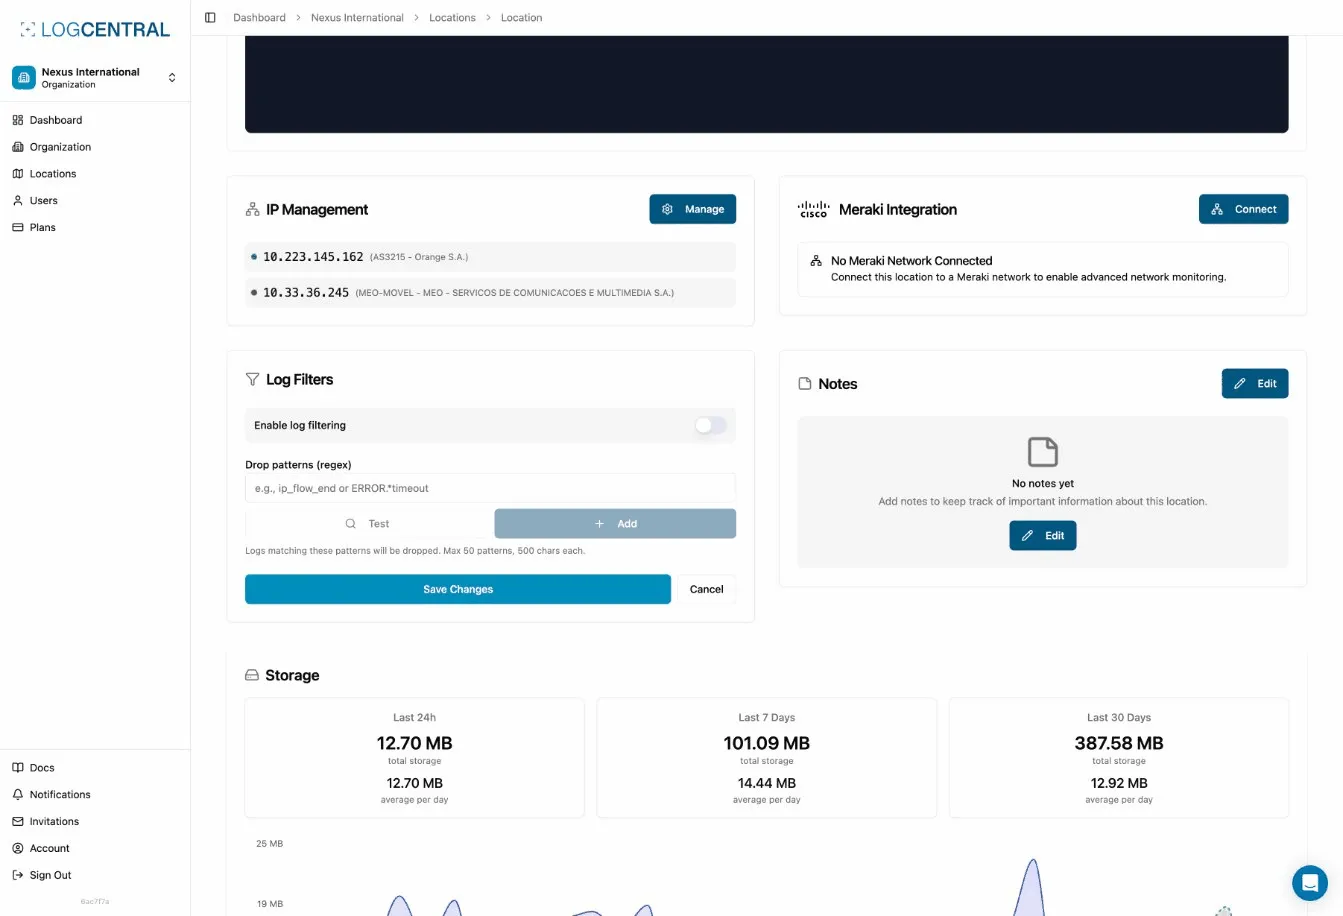Click the filter icon beside Log Filters heading
The height and width of the screenshot is (916, 1343).
coord(253,380)
